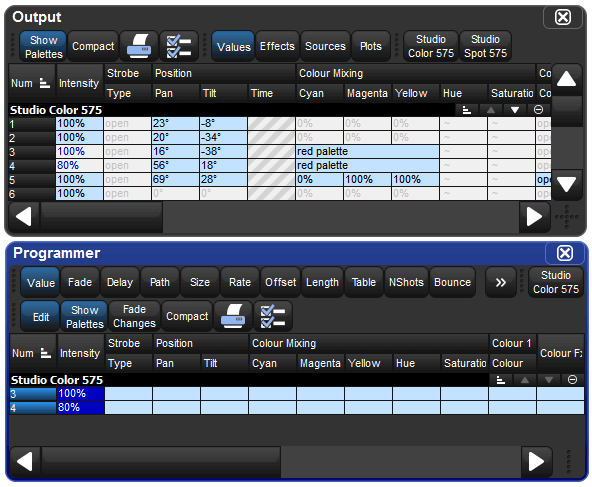Click red palette cell for fixture 4 in Output

[367, 165]
